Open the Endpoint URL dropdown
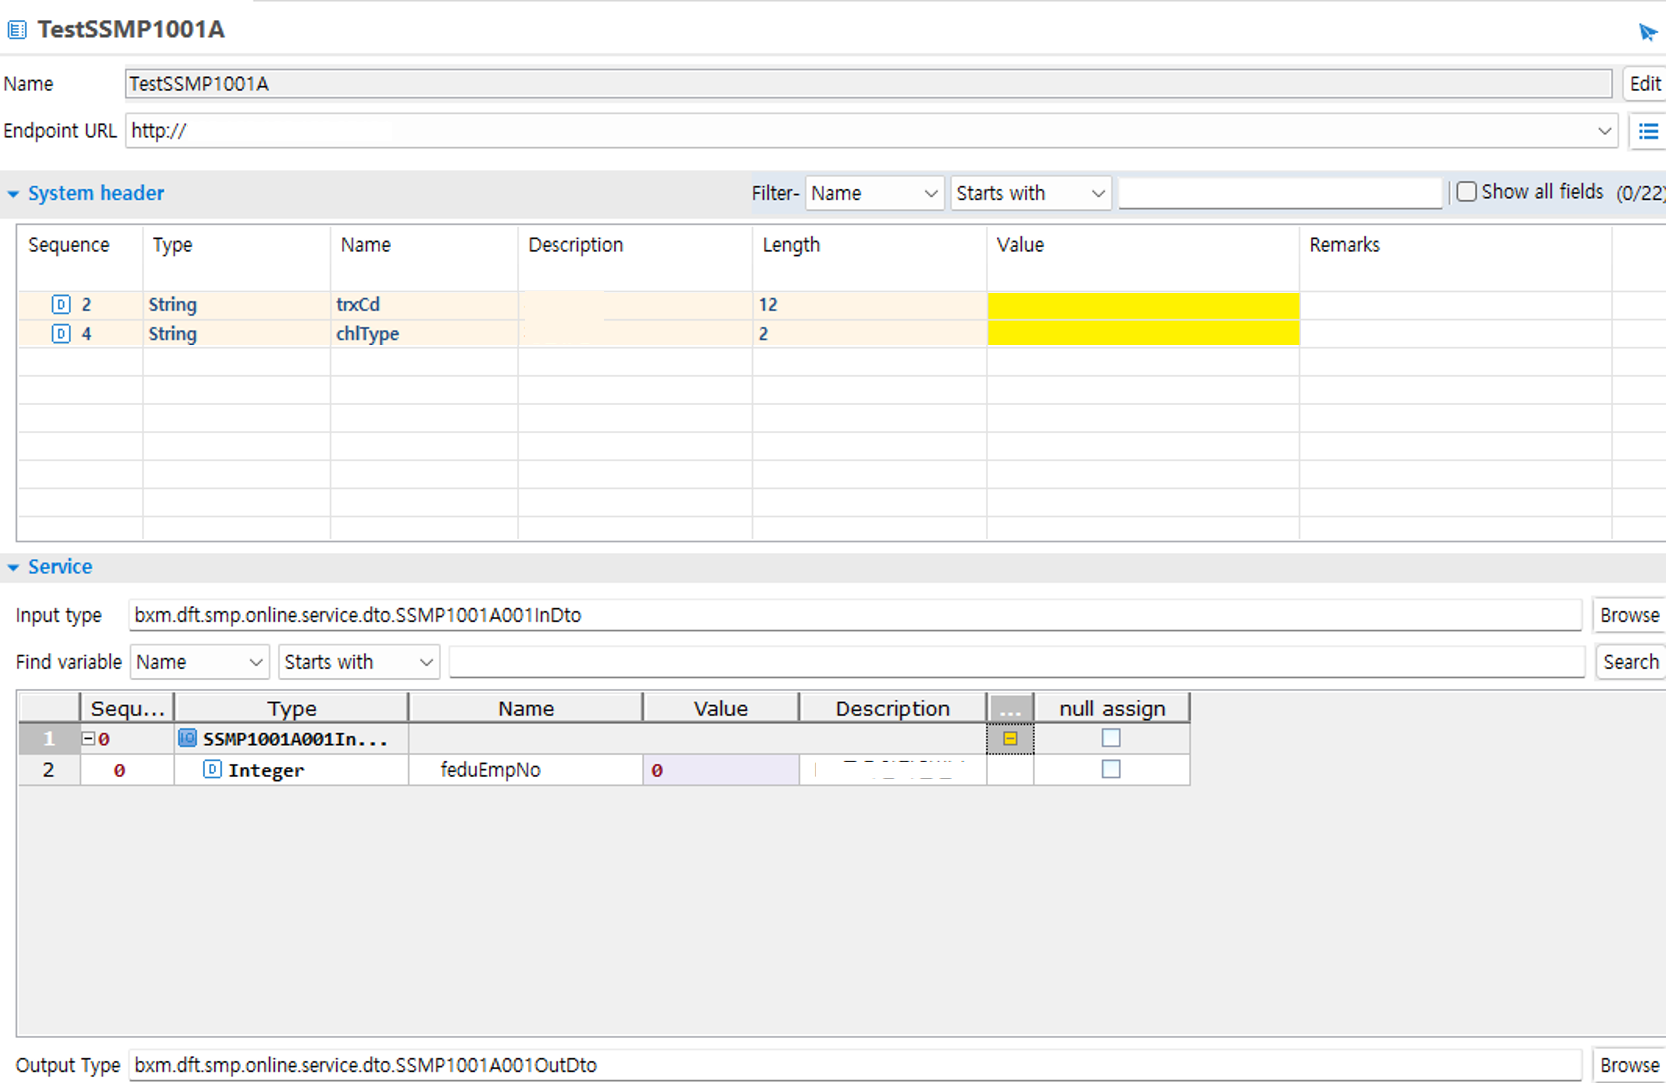The image size is (1666, 1083). pos(1604,131)
